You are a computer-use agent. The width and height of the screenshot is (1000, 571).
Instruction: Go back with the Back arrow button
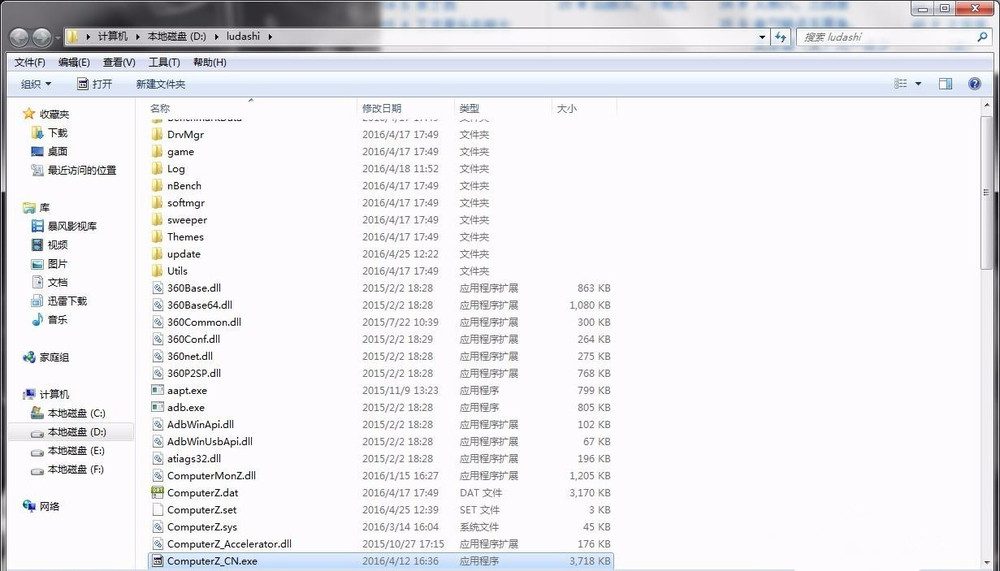(19, 38)
